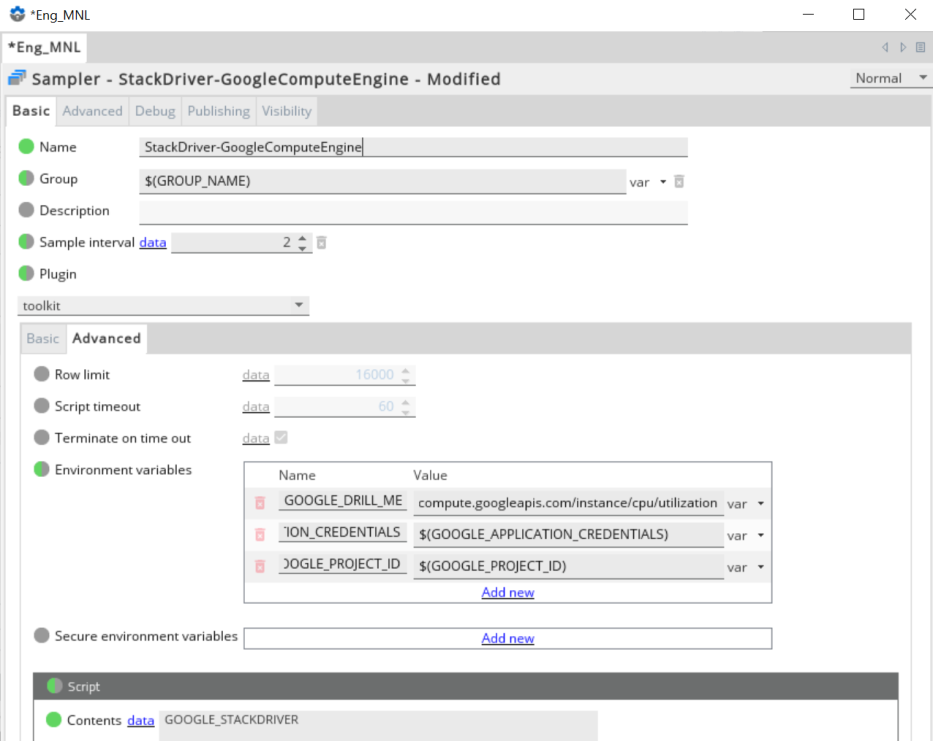Image resolution: width=933 pixels, height=741 pixels.
Task: Select plugin Advanced sub-tab
Action: (107, 338)
